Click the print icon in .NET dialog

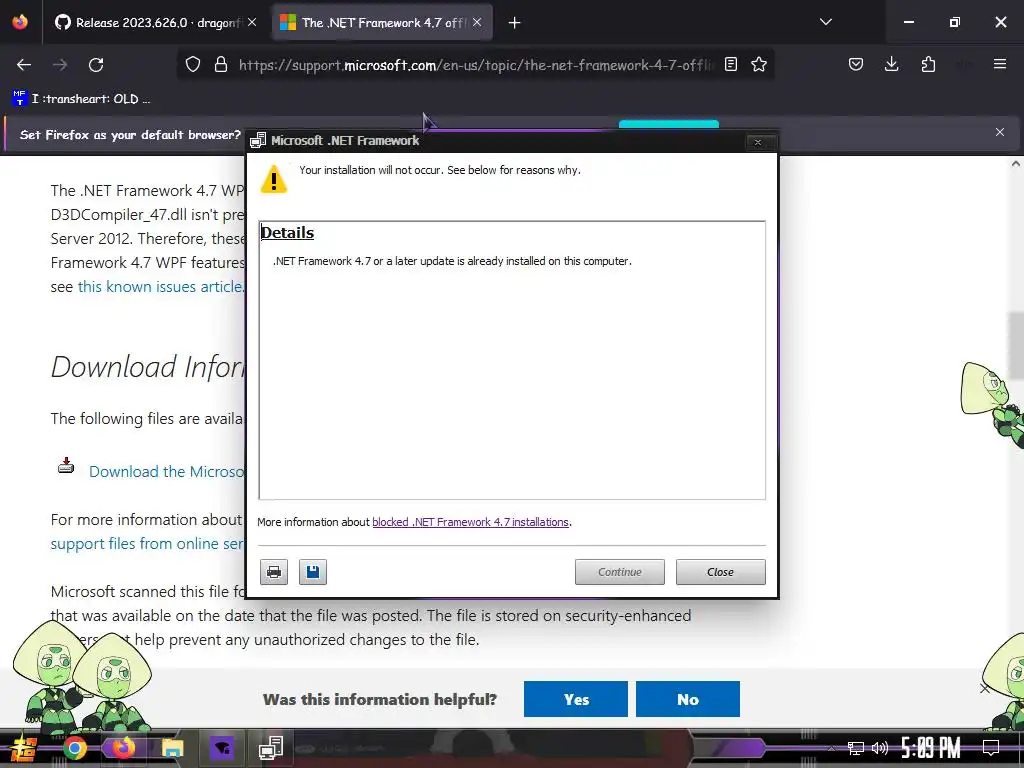click(x=274, y=572)
